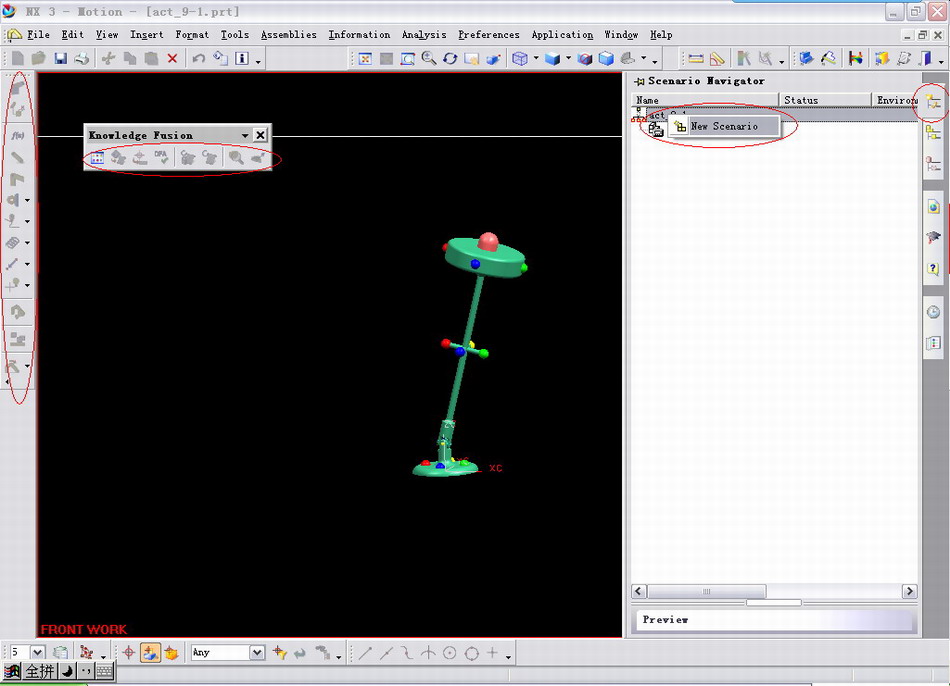Click the clock History icon on resource bar
This screenshot has width=950, height=686.
[x=933, y=312]
